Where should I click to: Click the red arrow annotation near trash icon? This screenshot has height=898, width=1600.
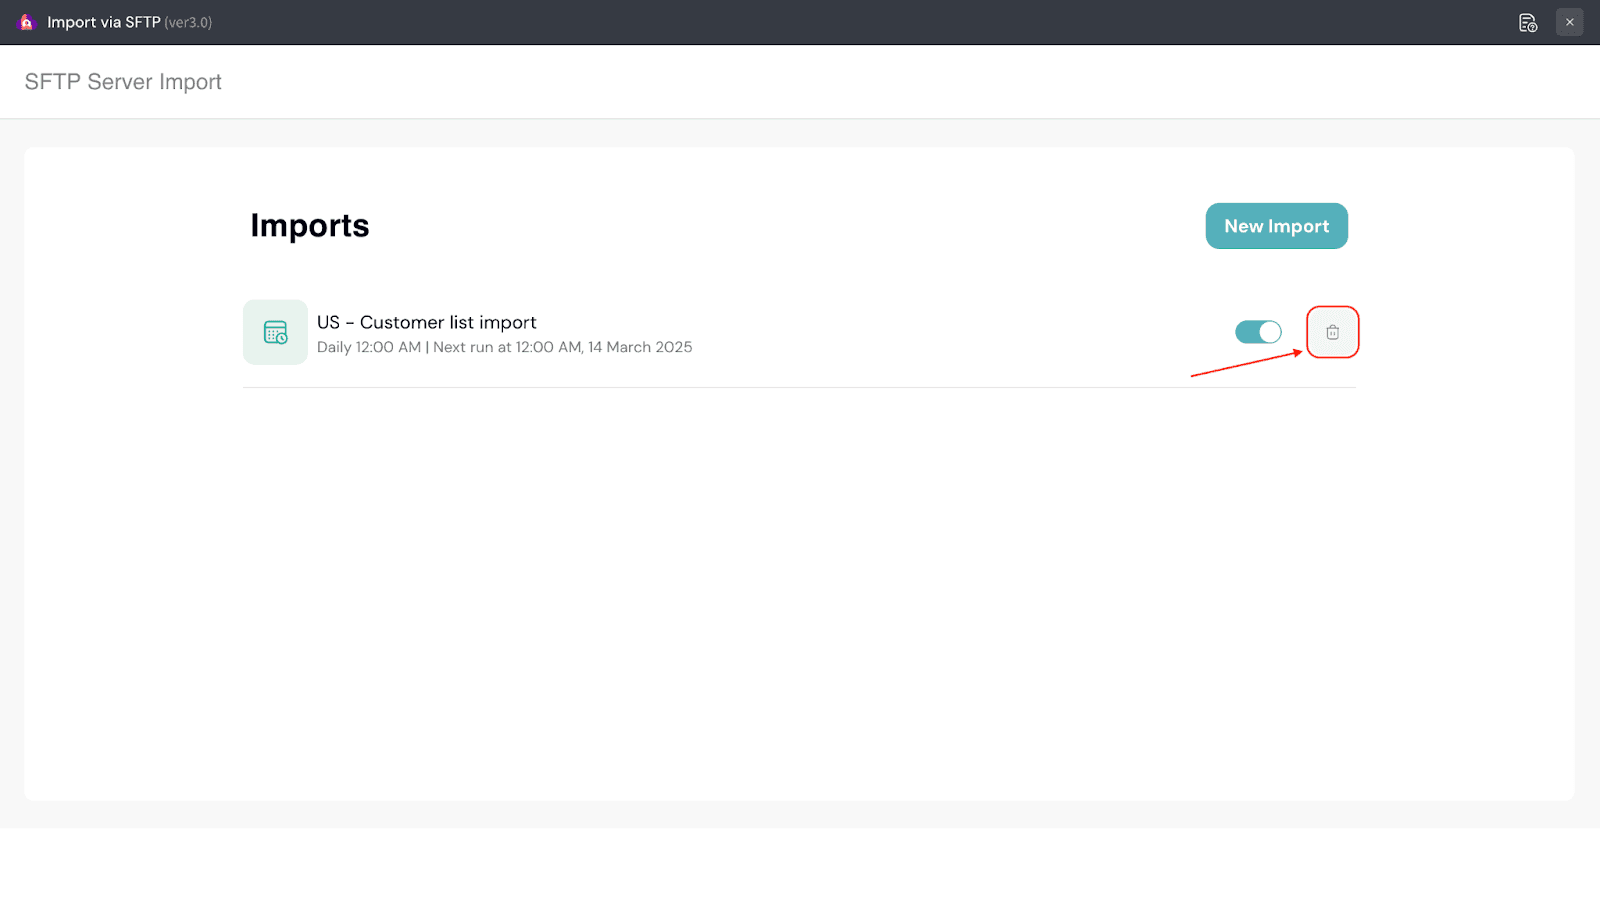(1245, 364)
